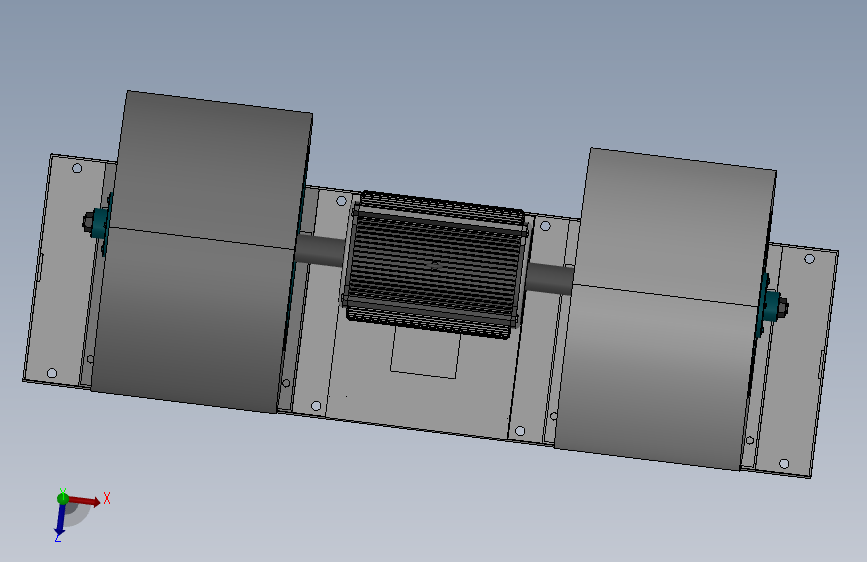Select the shaft between left blower and motor

[320, 251]
